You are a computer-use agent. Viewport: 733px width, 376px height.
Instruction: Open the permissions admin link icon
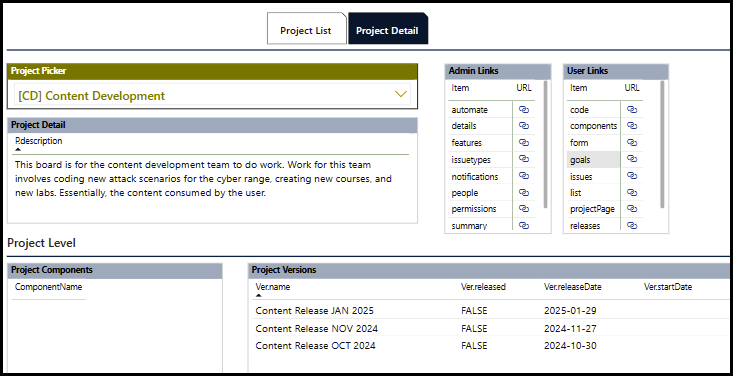tap(524, 209)
